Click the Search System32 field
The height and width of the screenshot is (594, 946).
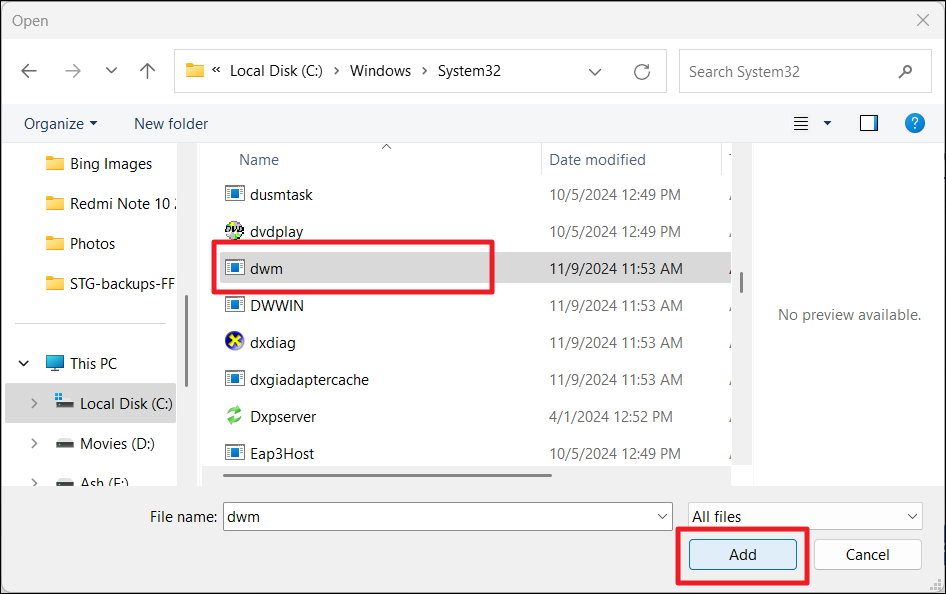point(790,72)
